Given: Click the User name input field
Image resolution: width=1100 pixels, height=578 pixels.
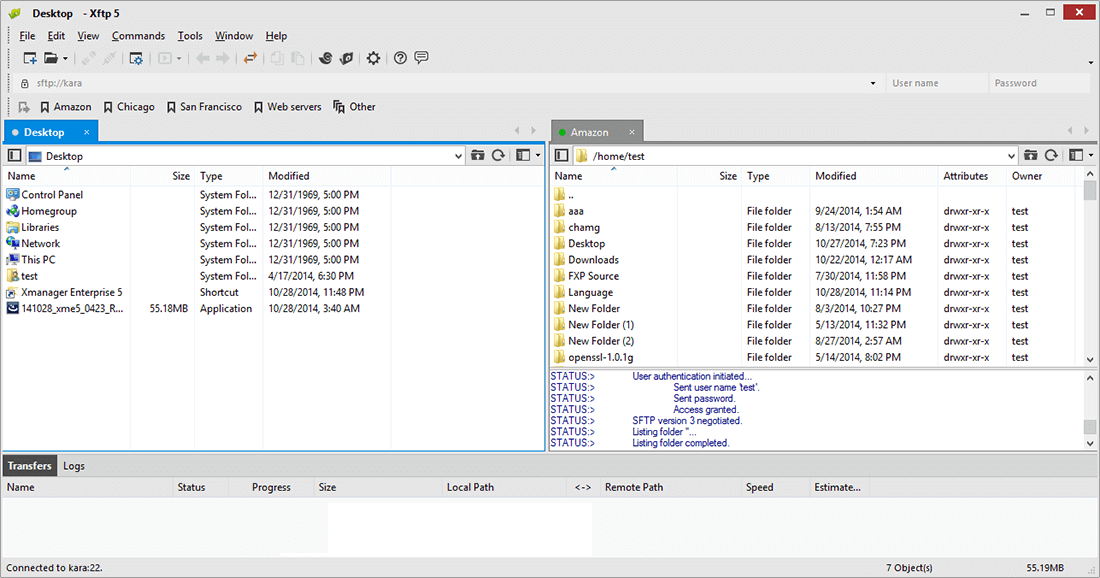Looking at the screenshot, I should coord(936,83).
